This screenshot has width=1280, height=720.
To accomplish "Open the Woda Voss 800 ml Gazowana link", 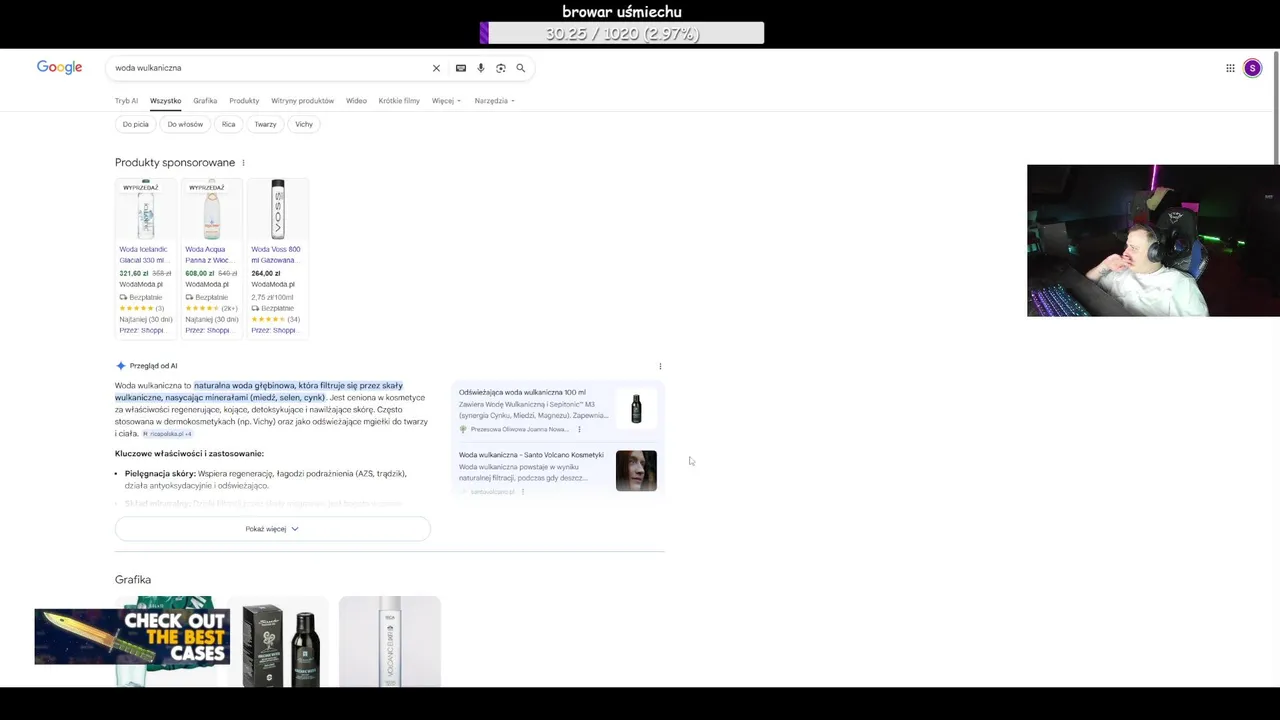I will (276, 255).
